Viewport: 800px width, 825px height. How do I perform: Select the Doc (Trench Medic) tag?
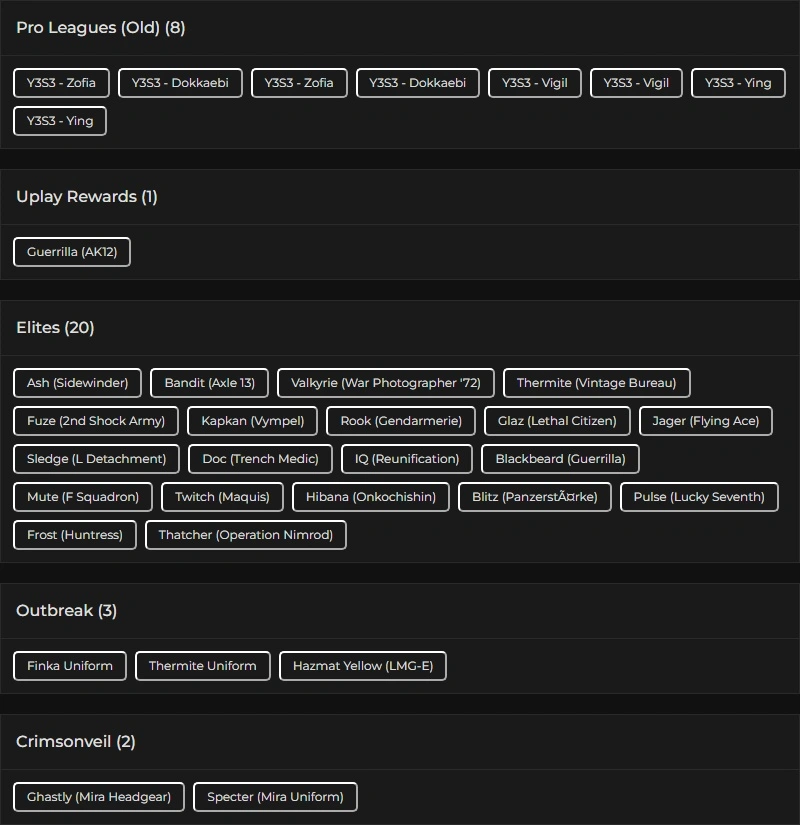(x=260, y=459)
